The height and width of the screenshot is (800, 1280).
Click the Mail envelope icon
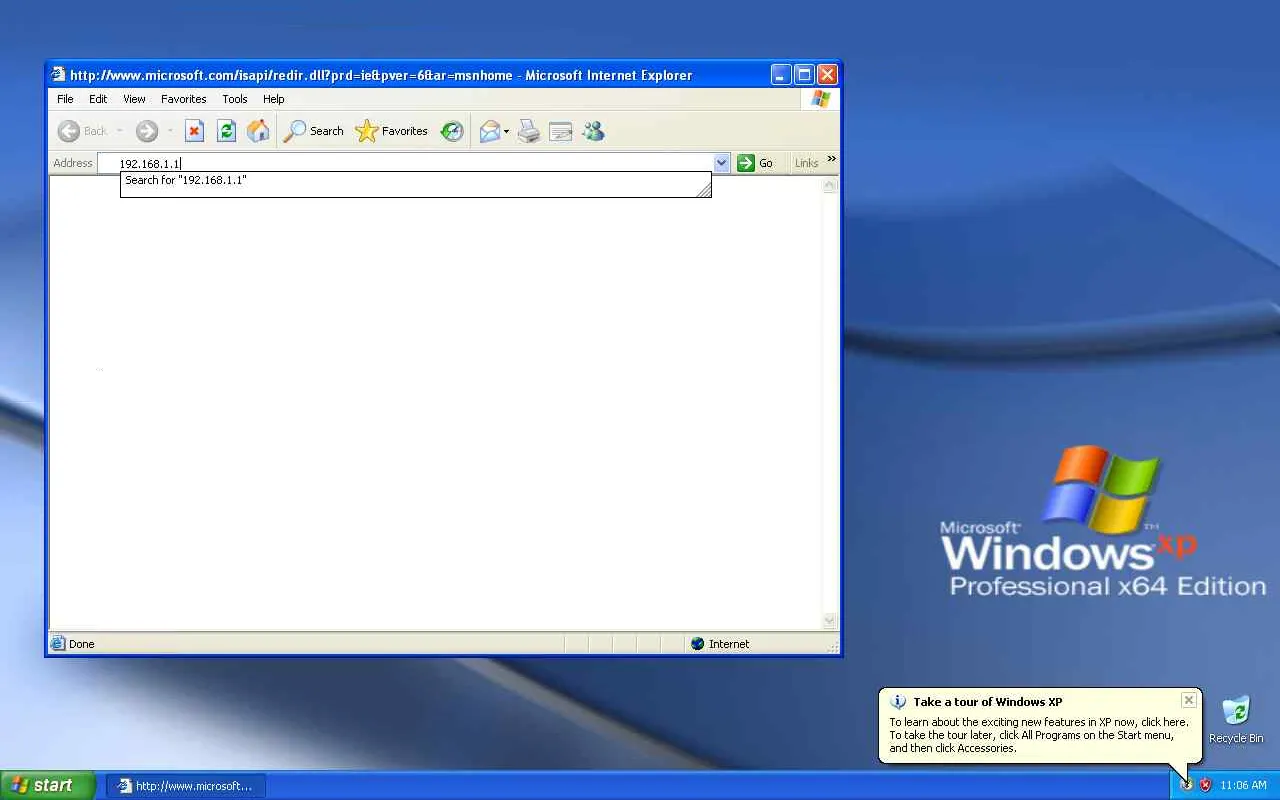[x=489, y=131]
